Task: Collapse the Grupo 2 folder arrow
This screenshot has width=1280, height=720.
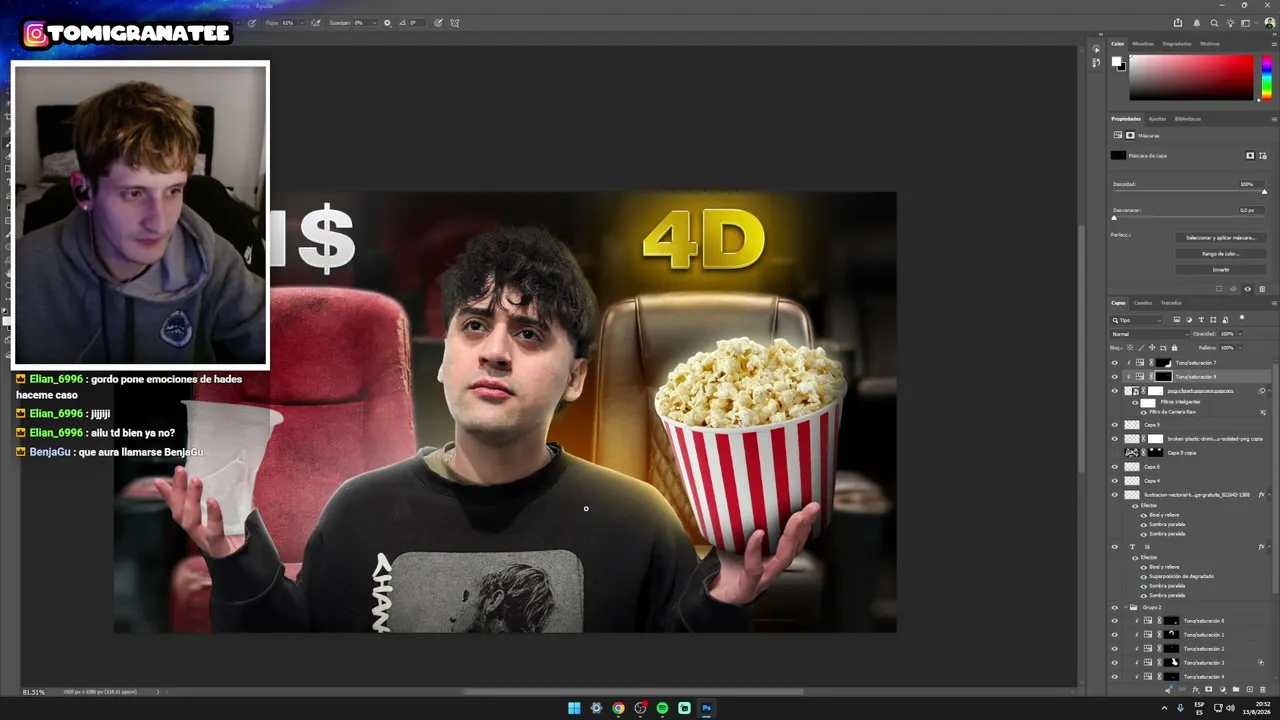Action: point(1126,608)
